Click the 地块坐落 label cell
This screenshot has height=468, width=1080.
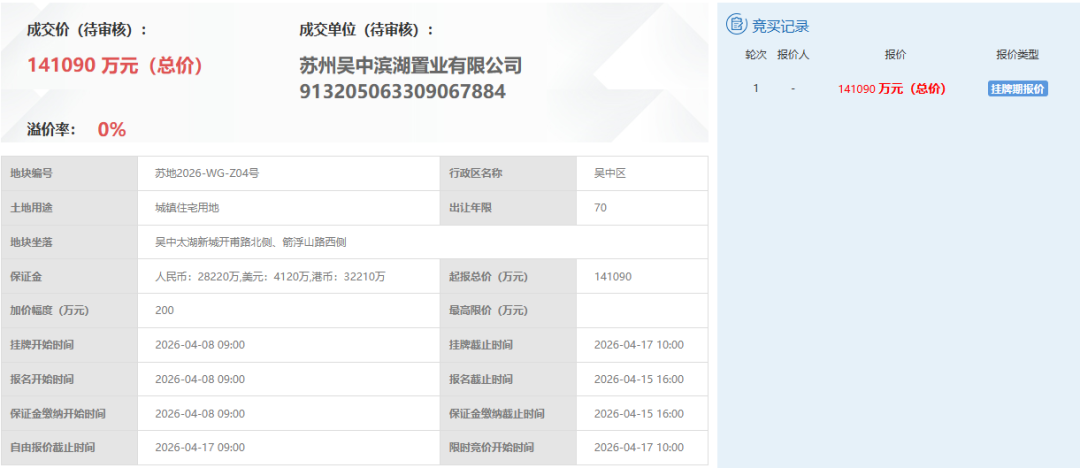tap(70, 242)
